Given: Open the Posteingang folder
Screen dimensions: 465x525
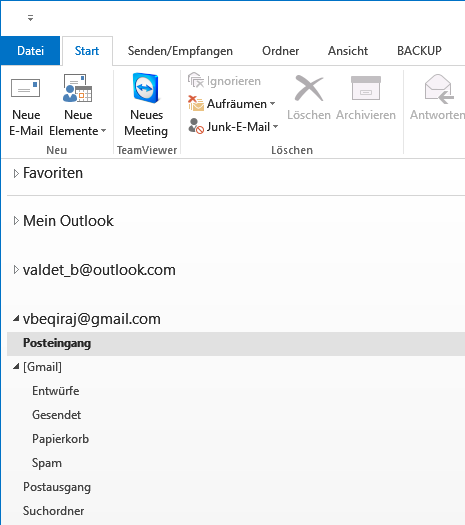Looking at the screenshot, I should coord(236,344).
